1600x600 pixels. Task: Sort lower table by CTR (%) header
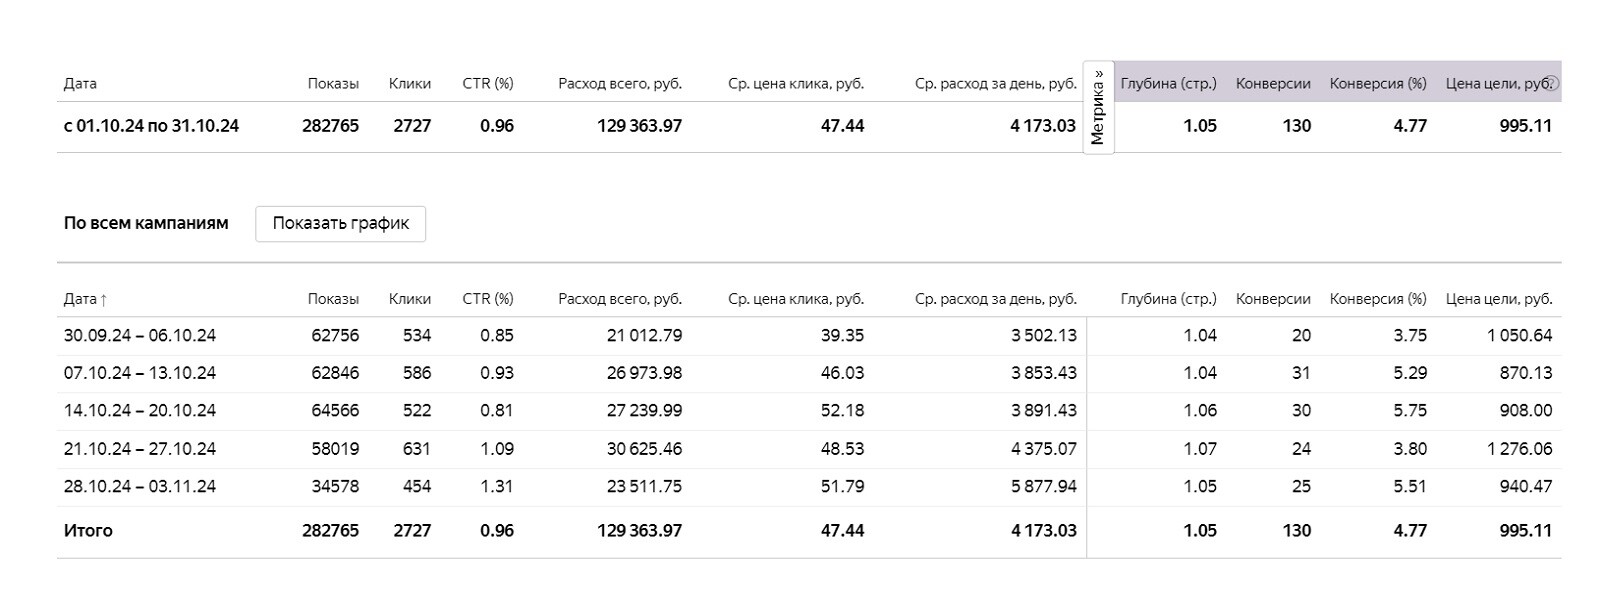point(488,299)
